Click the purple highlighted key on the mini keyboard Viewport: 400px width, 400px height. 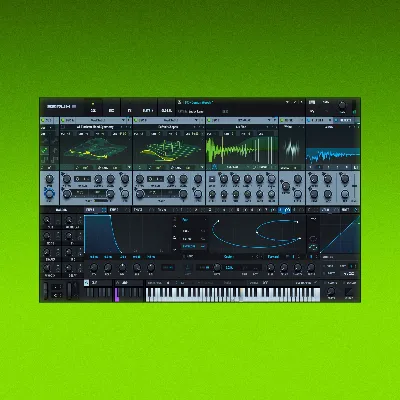point(117,295)
